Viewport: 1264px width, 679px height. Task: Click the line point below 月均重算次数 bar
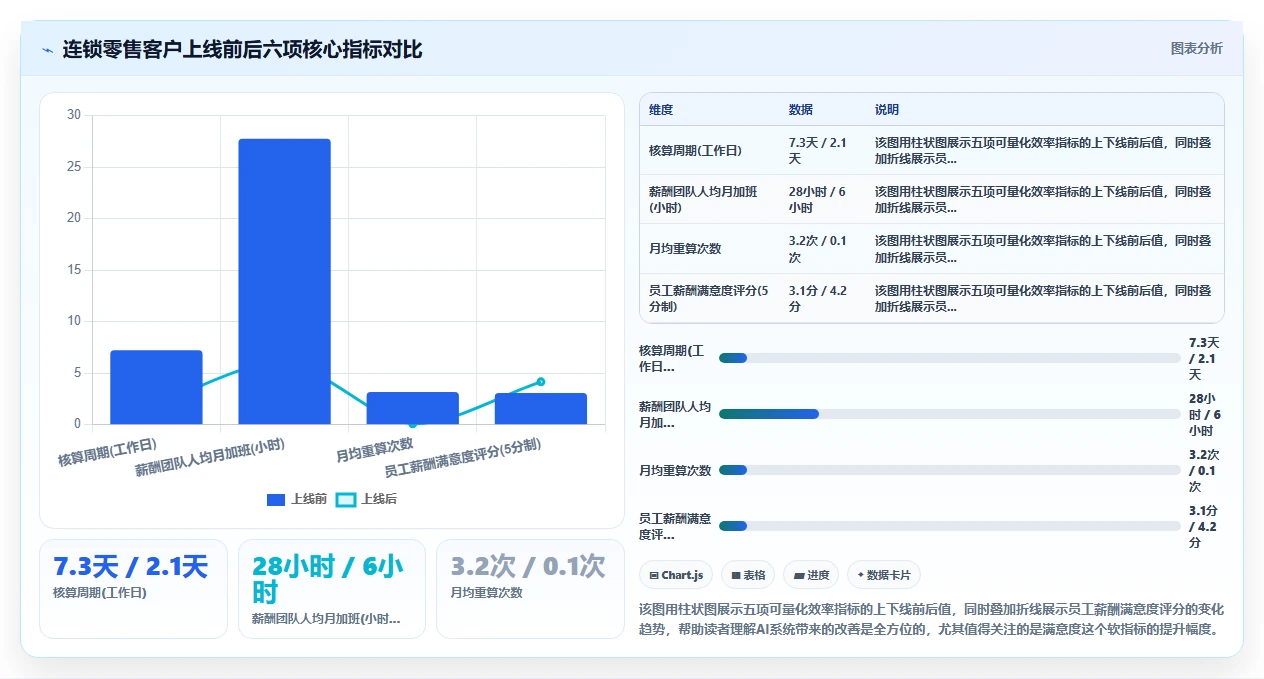pos(413,424)
